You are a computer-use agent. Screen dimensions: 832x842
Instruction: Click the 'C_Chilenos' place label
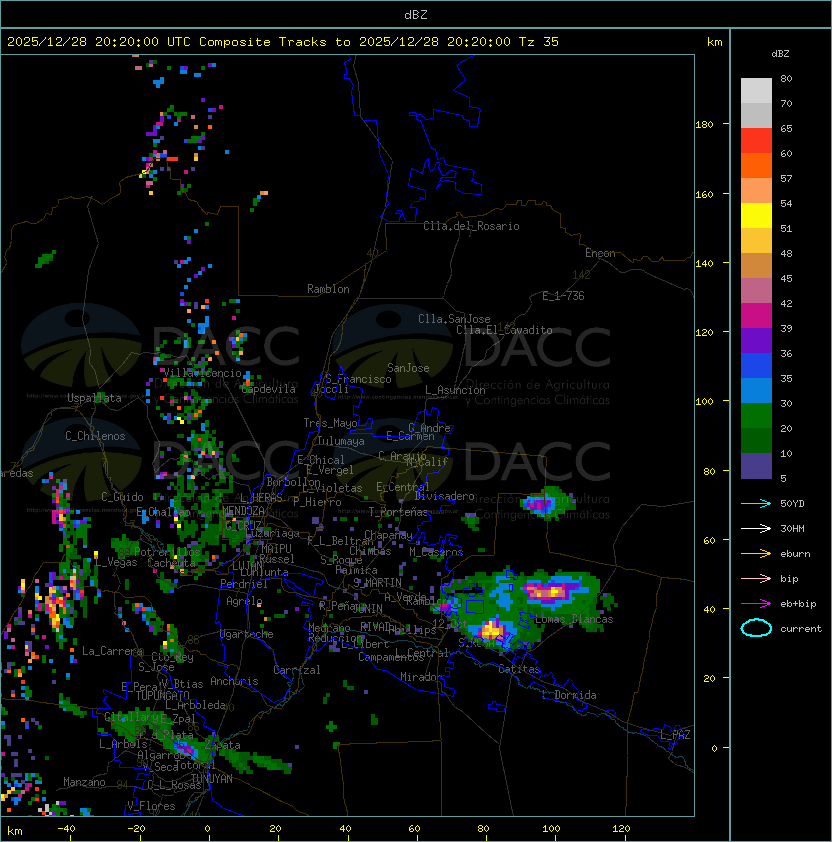coord(95,436)
